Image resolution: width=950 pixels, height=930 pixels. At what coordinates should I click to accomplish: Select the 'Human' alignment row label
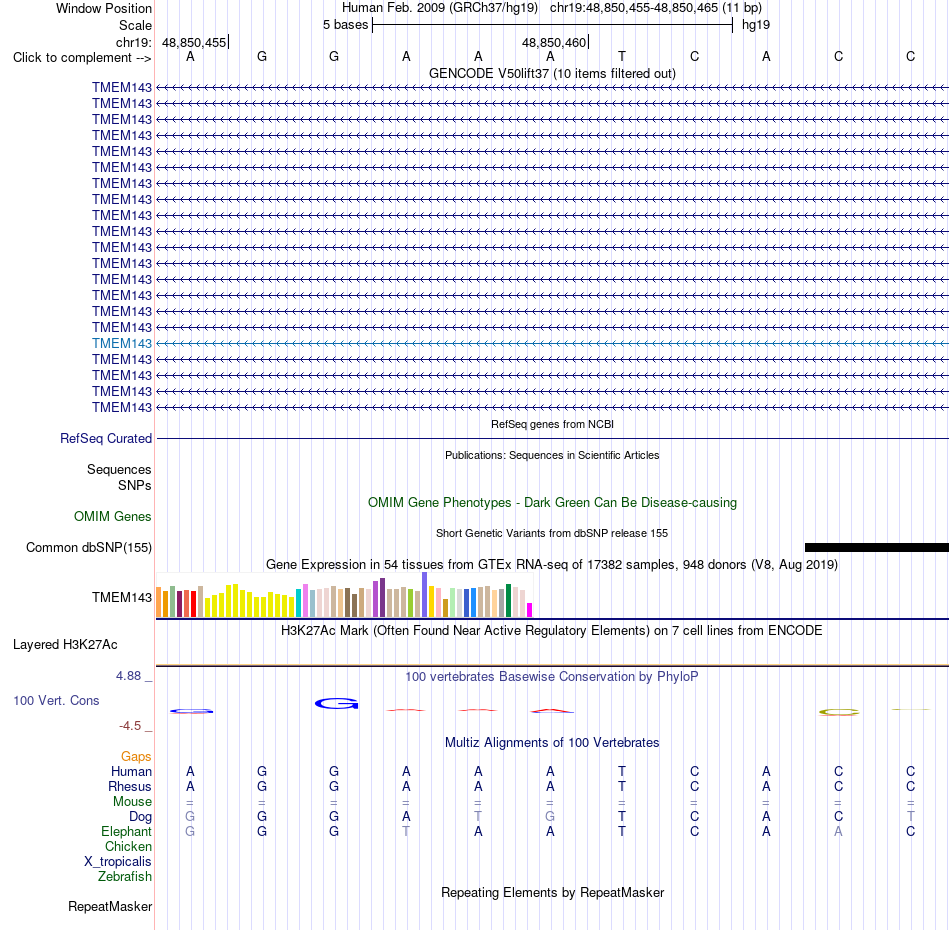pyautogui.click(x=131, y=771)
